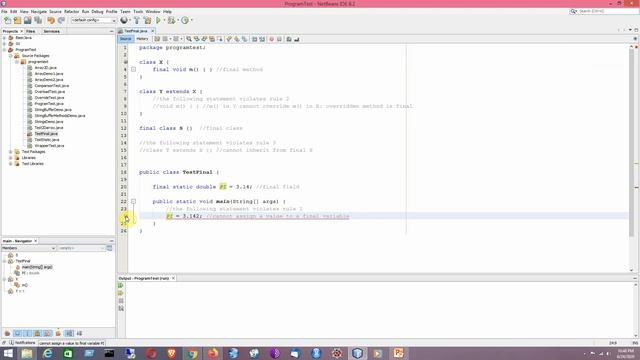Expand the Test Packages node
Screen dimensions: 640x360
[11, 152]
